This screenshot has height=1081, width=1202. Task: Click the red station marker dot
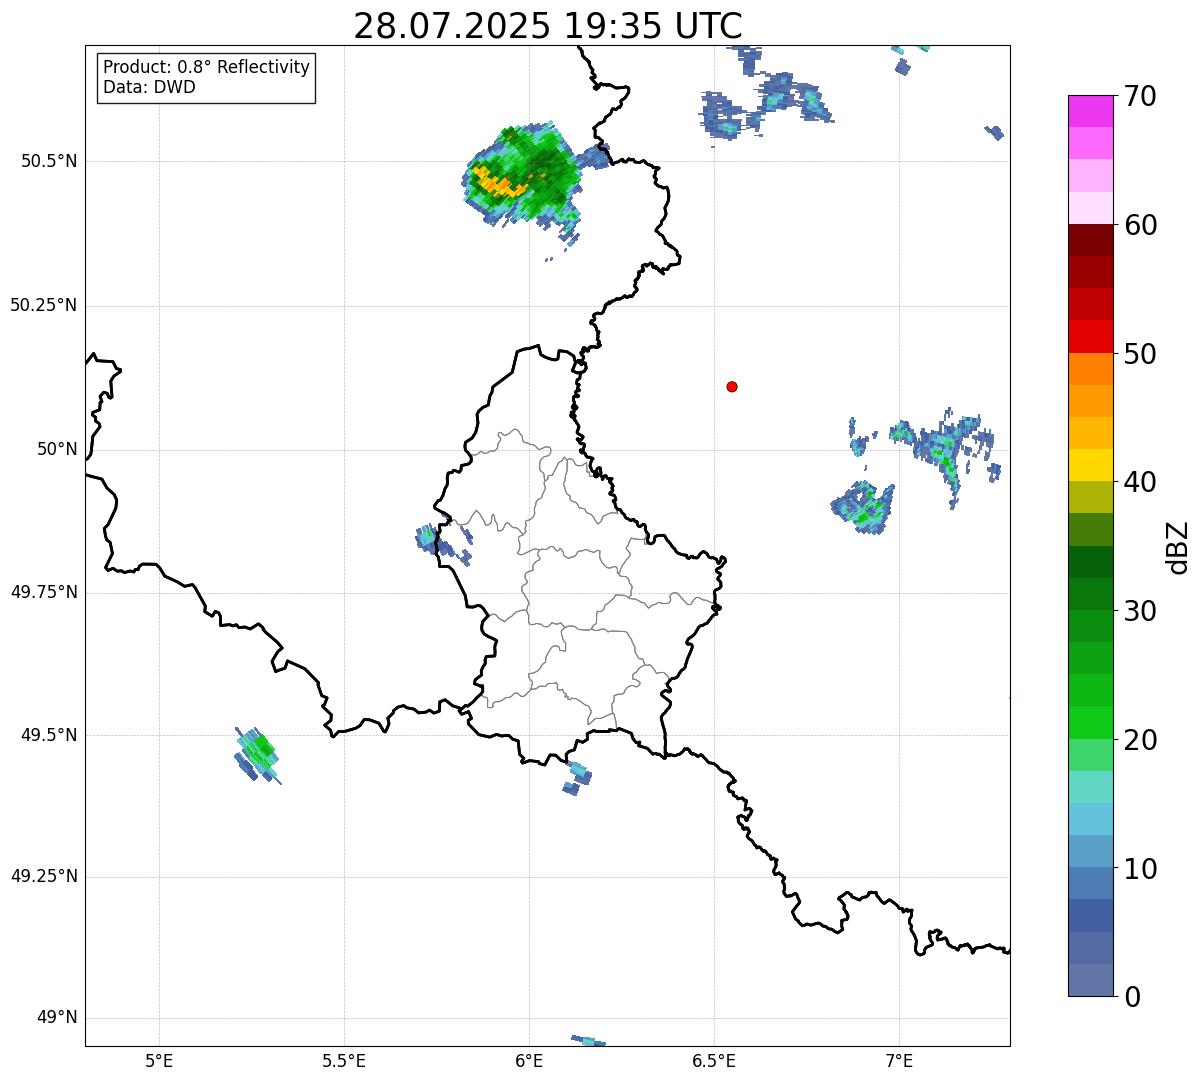pyautogui.click(x=732, y=386)
